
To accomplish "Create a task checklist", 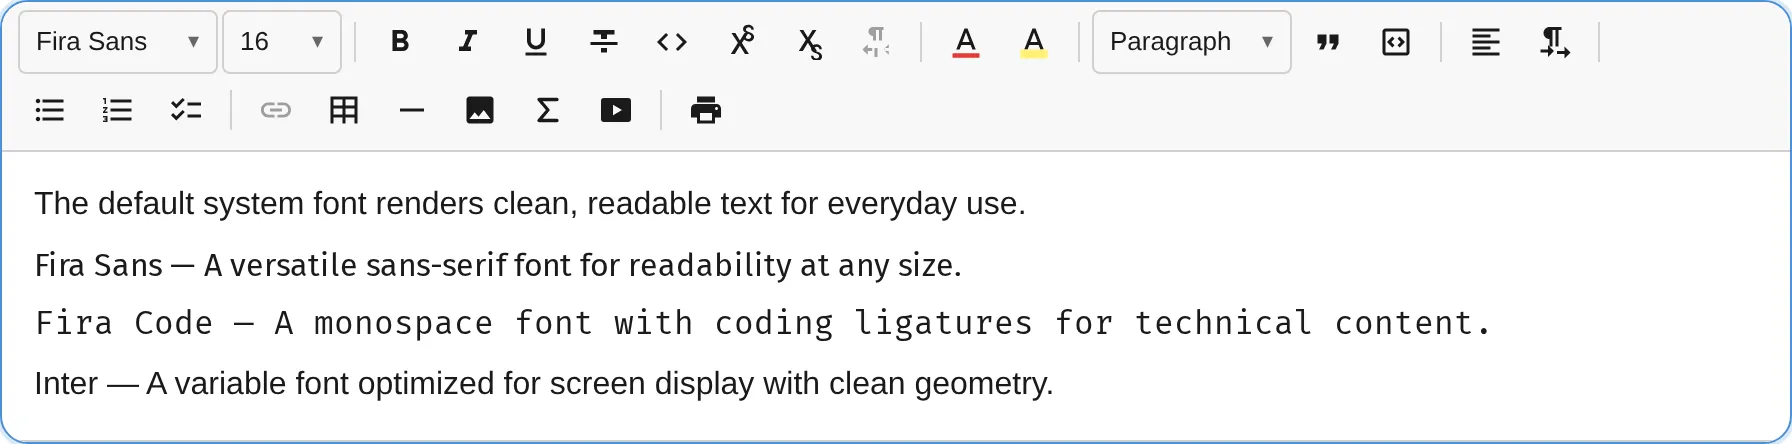I will click(x=186, y=110).
